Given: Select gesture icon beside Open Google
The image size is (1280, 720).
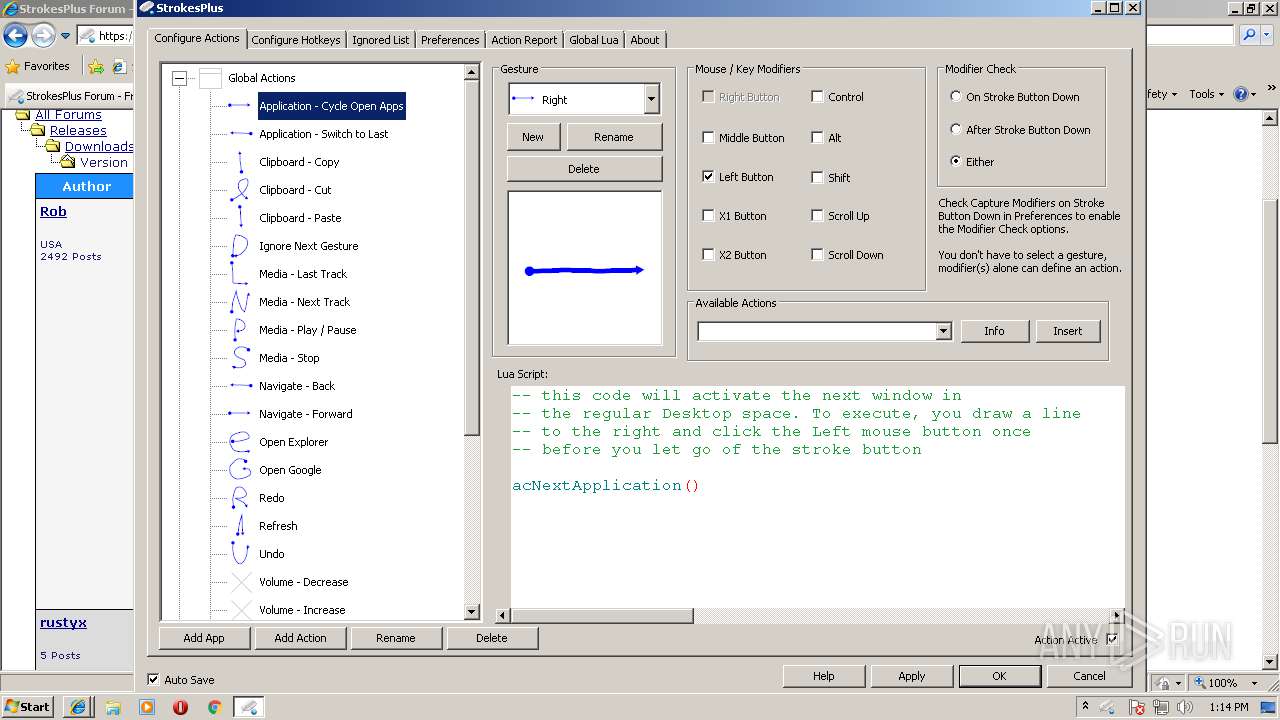Looking at the screenshot, I should pos(240,470).
